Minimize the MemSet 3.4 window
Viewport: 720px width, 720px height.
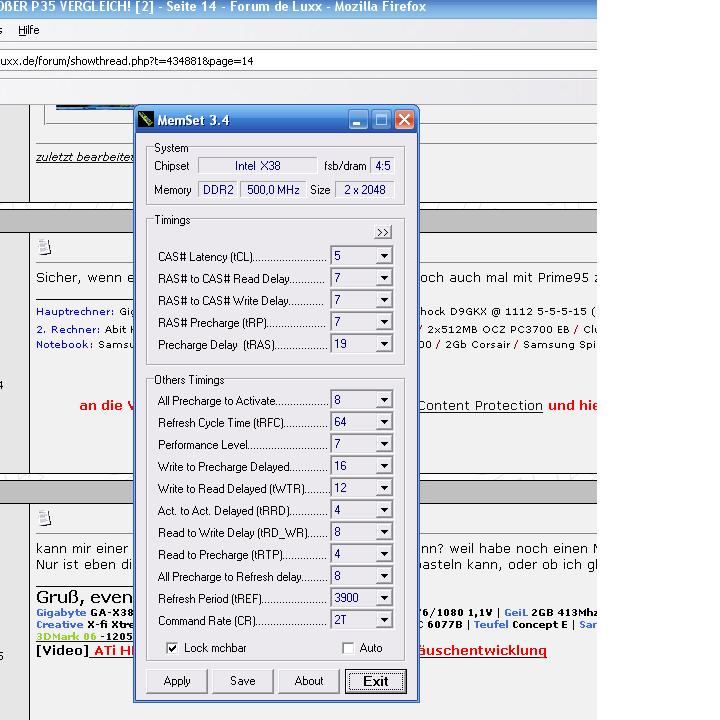click(x=358, y=120)
